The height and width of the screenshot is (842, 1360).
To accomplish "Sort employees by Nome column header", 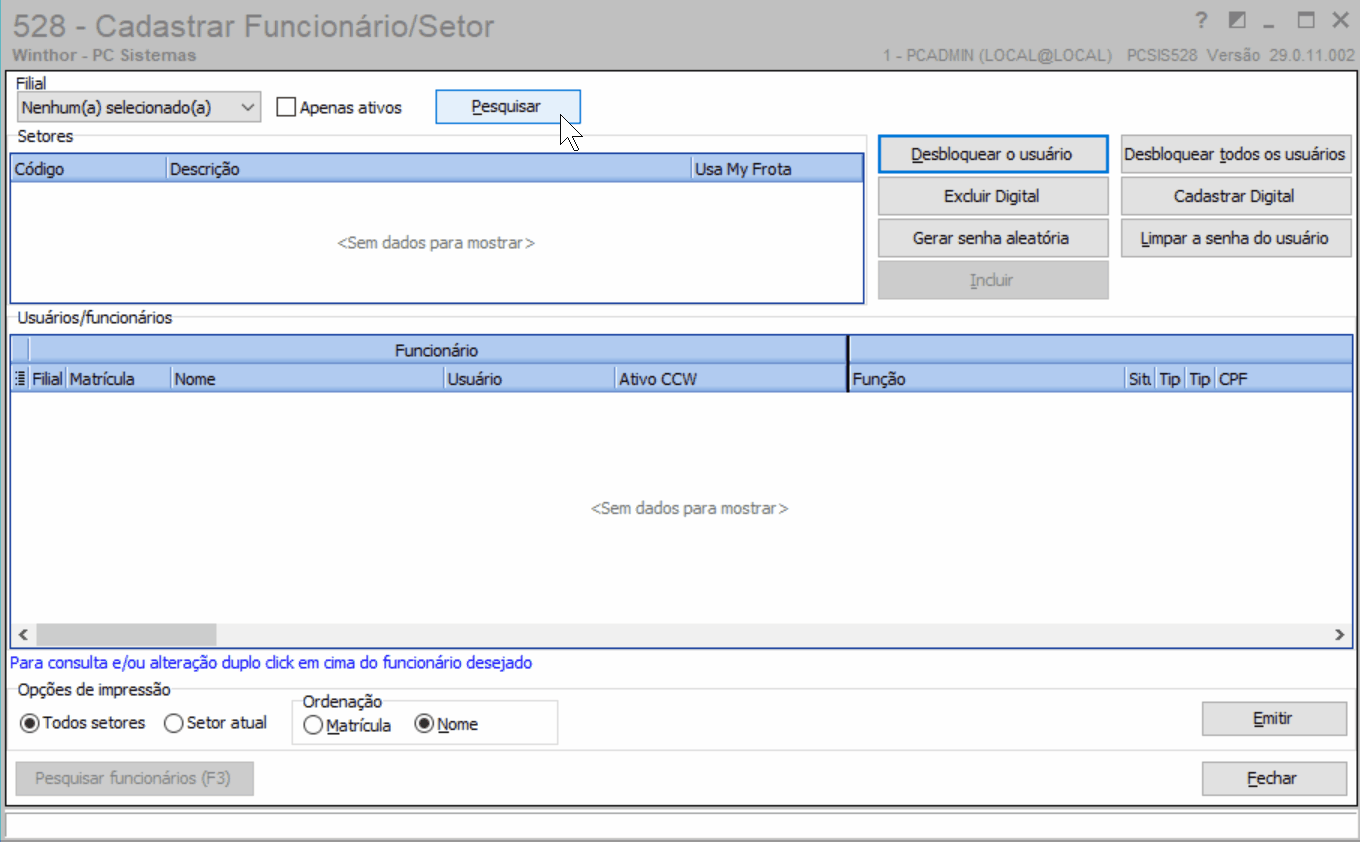I will point(307,379).
